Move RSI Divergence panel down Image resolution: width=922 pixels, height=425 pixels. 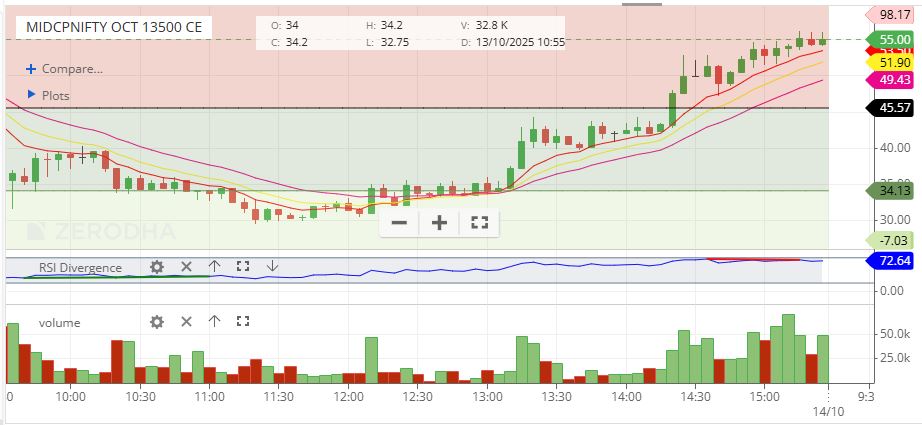click(272, 267)
